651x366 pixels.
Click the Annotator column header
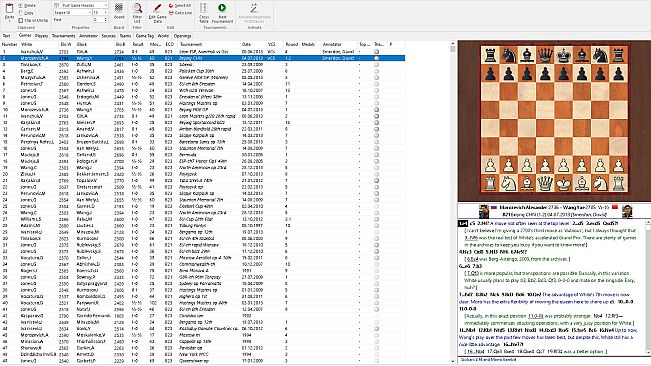pyautogui.click(x=340, y=44)
